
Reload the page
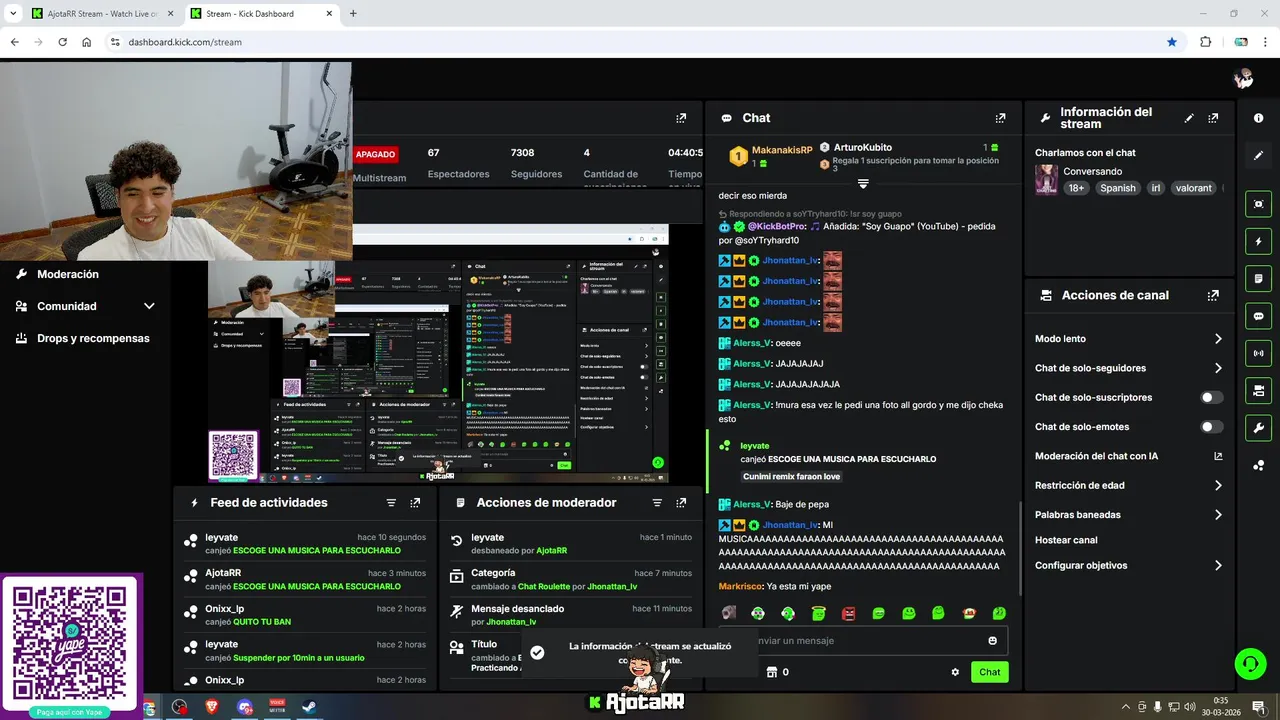(62, 42)
